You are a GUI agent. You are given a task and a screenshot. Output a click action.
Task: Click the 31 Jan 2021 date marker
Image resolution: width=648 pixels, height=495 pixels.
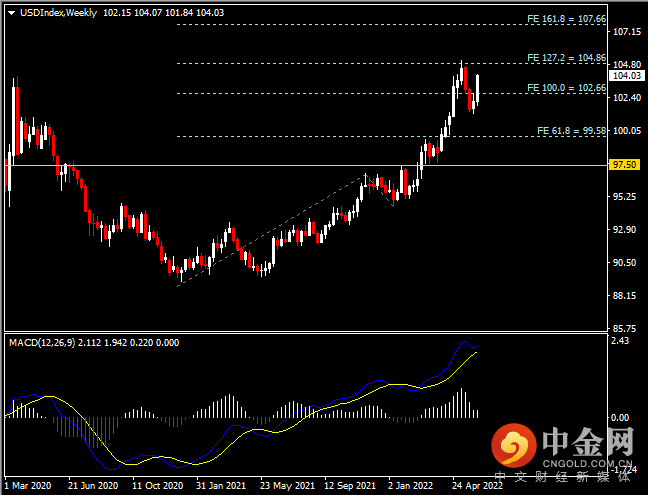(221, 485)
